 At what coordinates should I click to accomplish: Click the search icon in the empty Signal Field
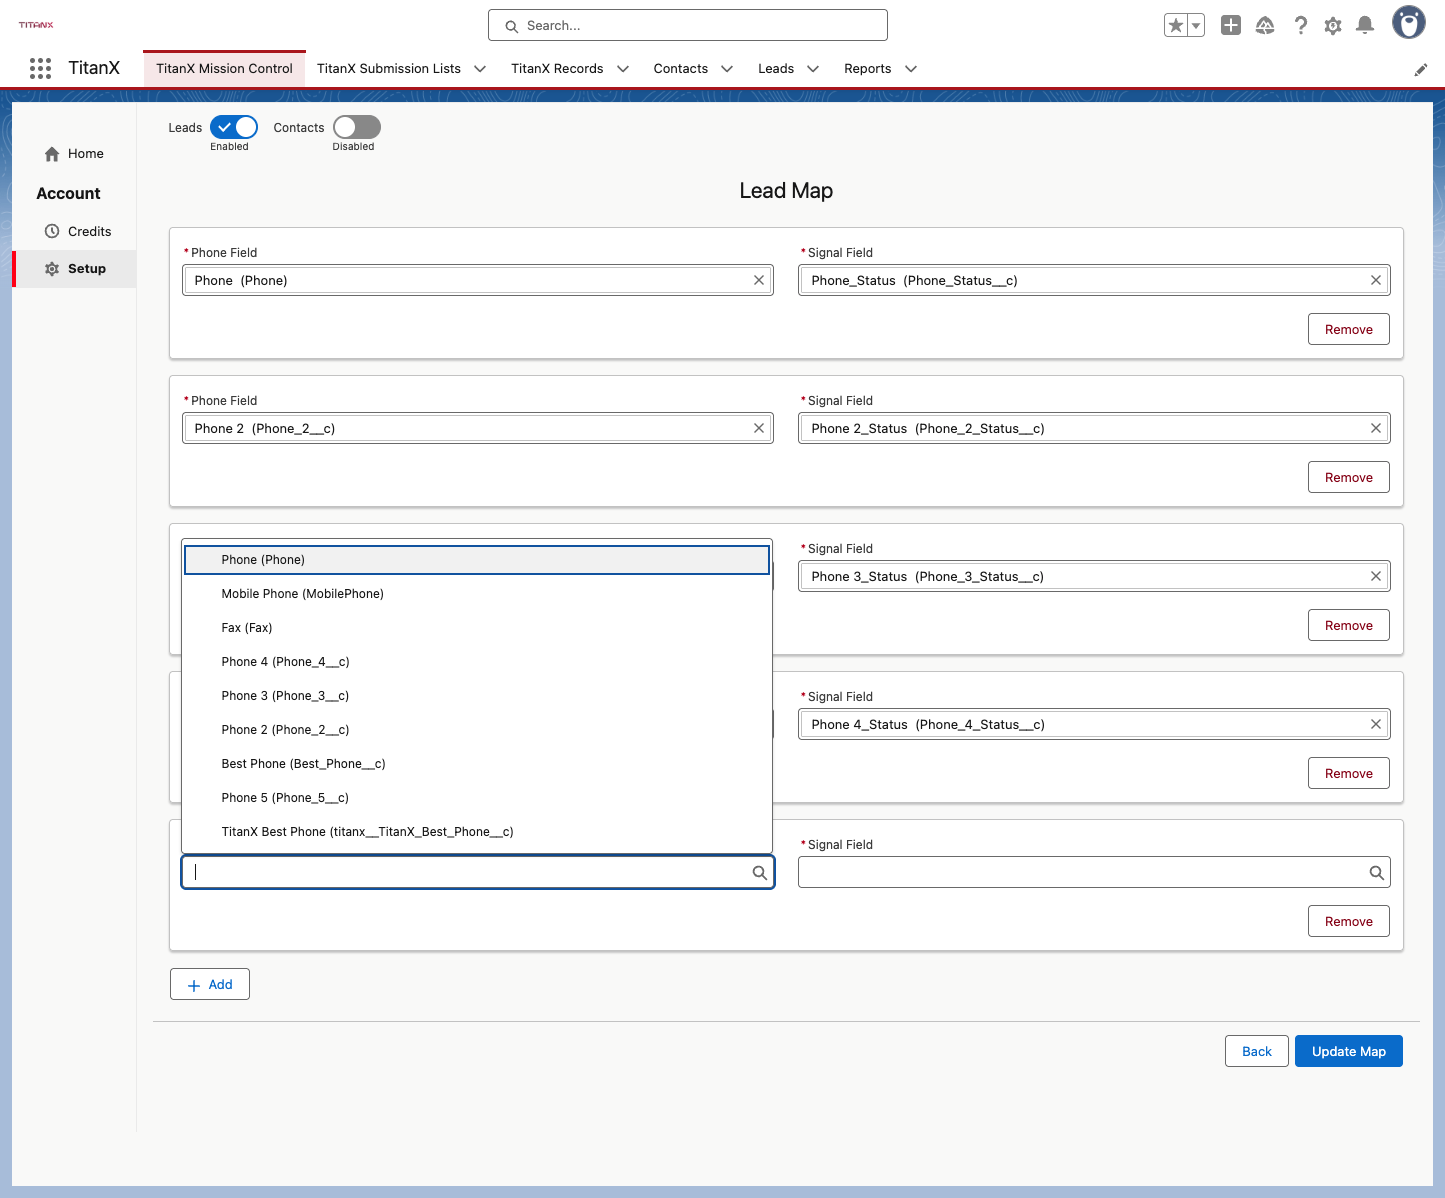click(x=1377, y=873)
